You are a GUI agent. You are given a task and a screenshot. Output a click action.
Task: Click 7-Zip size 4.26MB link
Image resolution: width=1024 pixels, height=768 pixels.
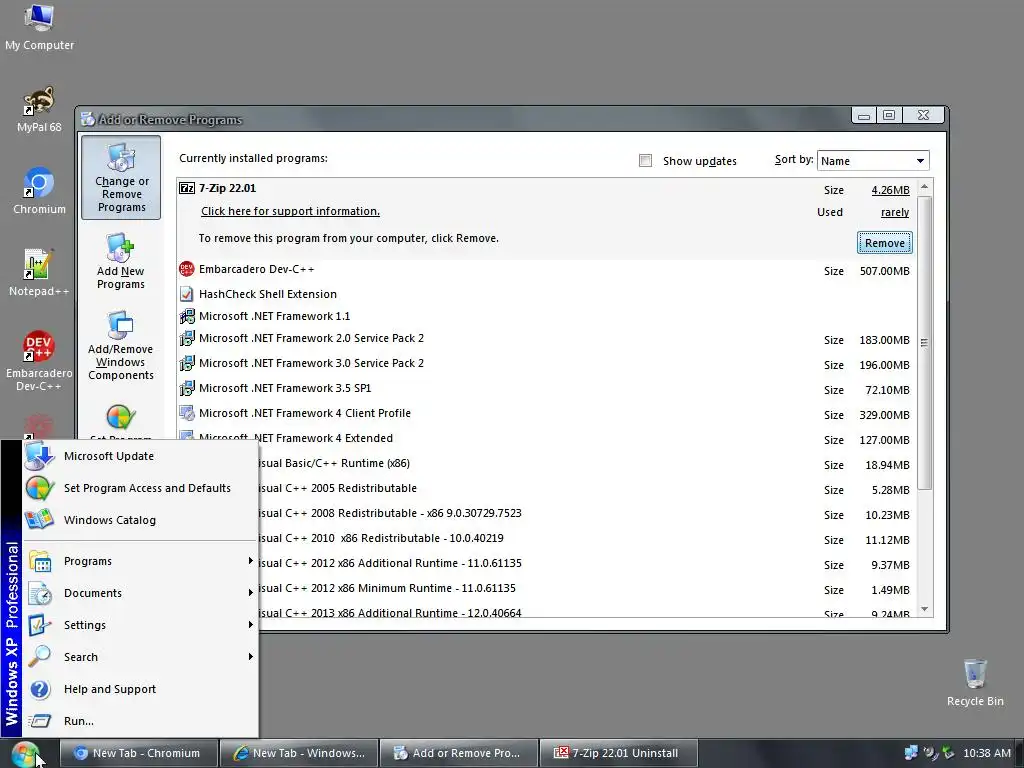tap(890, 190)
